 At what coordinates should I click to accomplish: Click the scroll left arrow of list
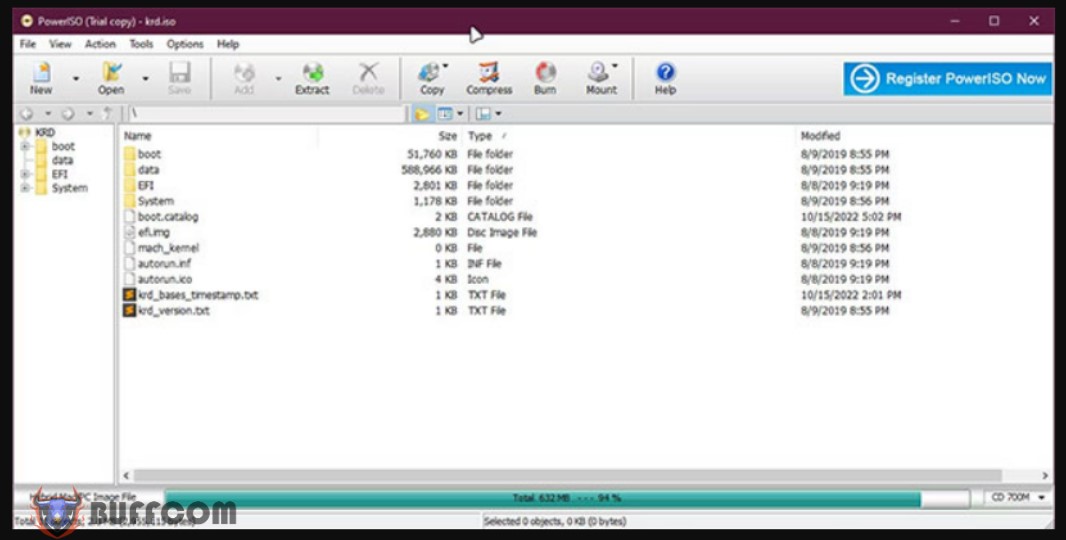point(126,475)
